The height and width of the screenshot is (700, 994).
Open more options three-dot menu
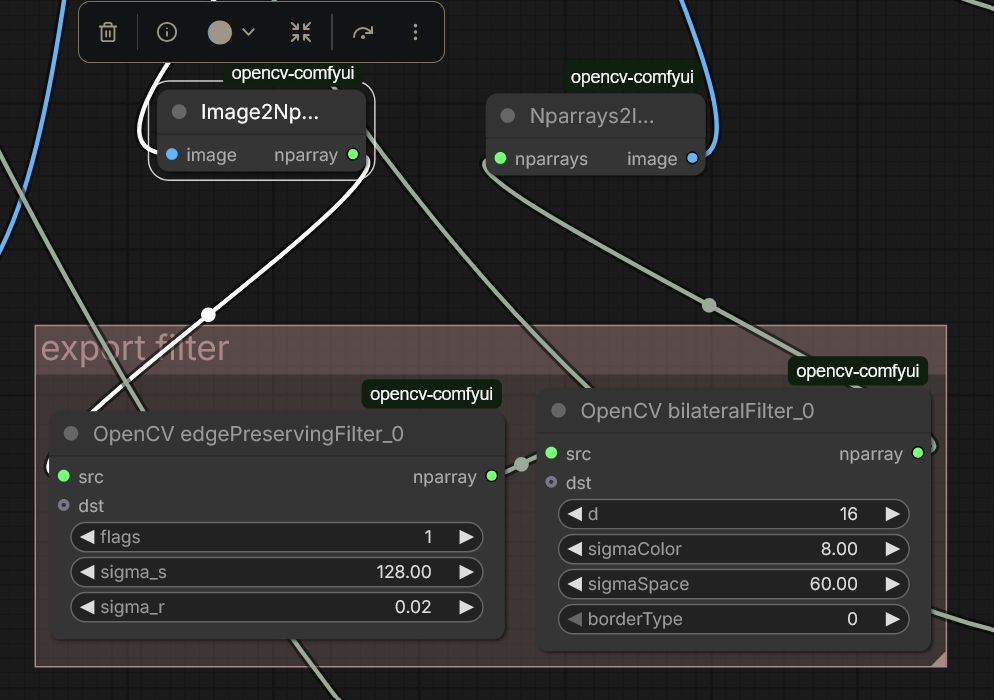tap(415, 32)
